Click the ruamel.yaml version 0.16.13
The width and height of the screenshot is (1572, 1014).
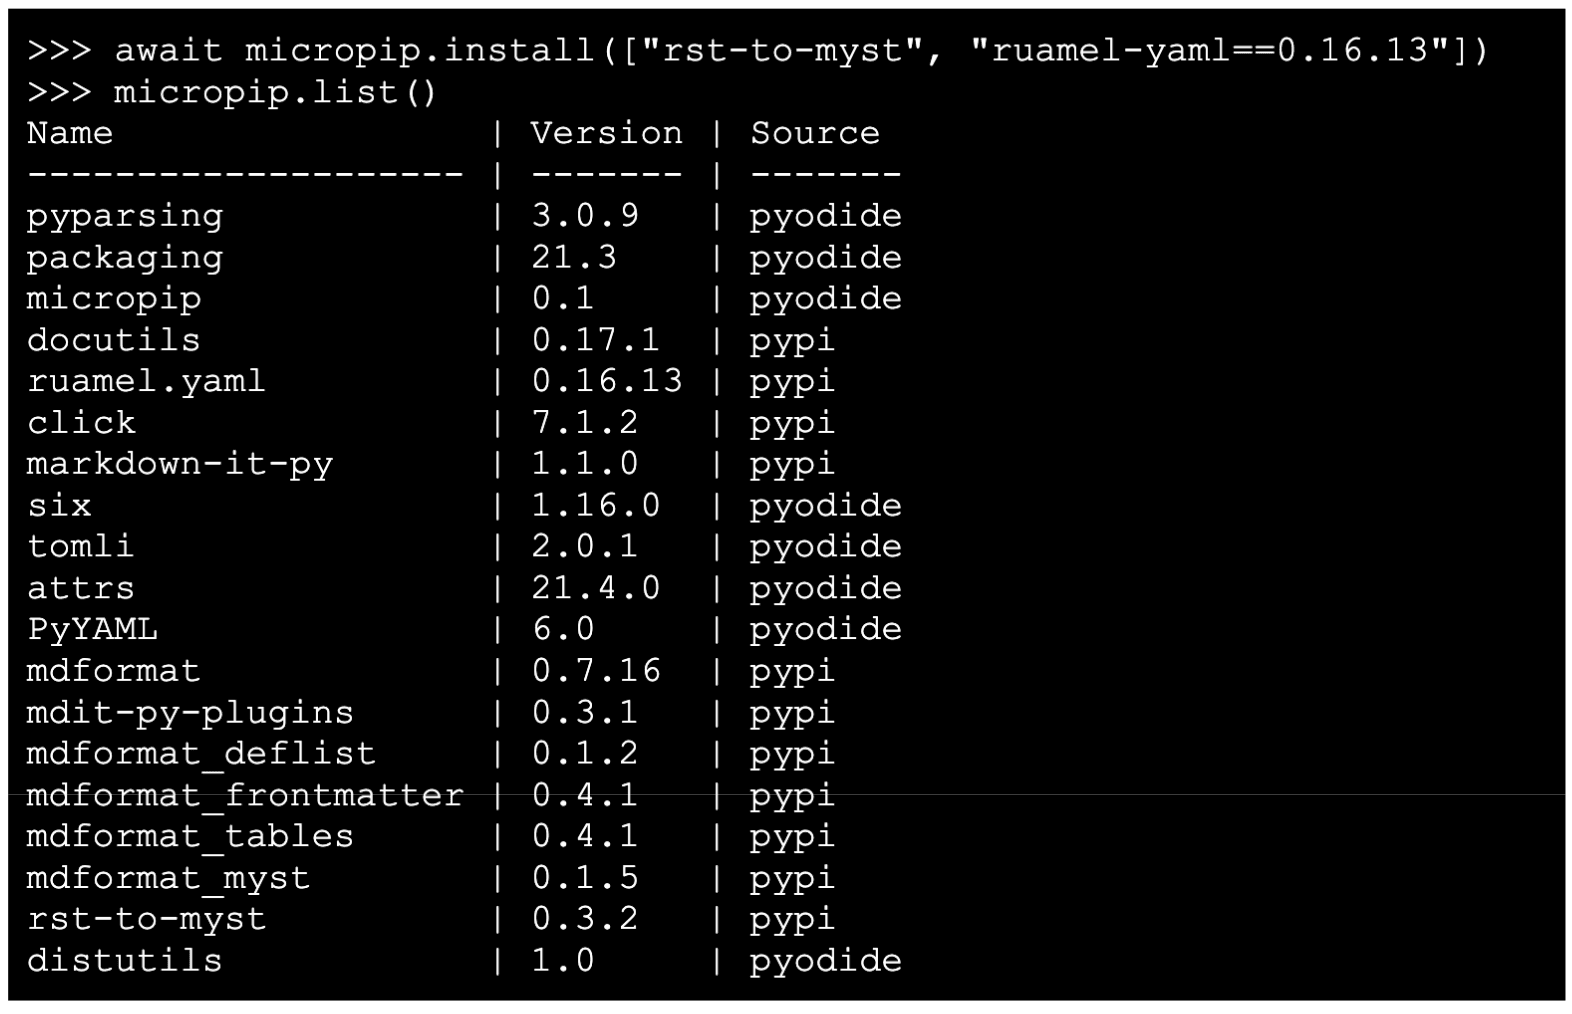606,381
